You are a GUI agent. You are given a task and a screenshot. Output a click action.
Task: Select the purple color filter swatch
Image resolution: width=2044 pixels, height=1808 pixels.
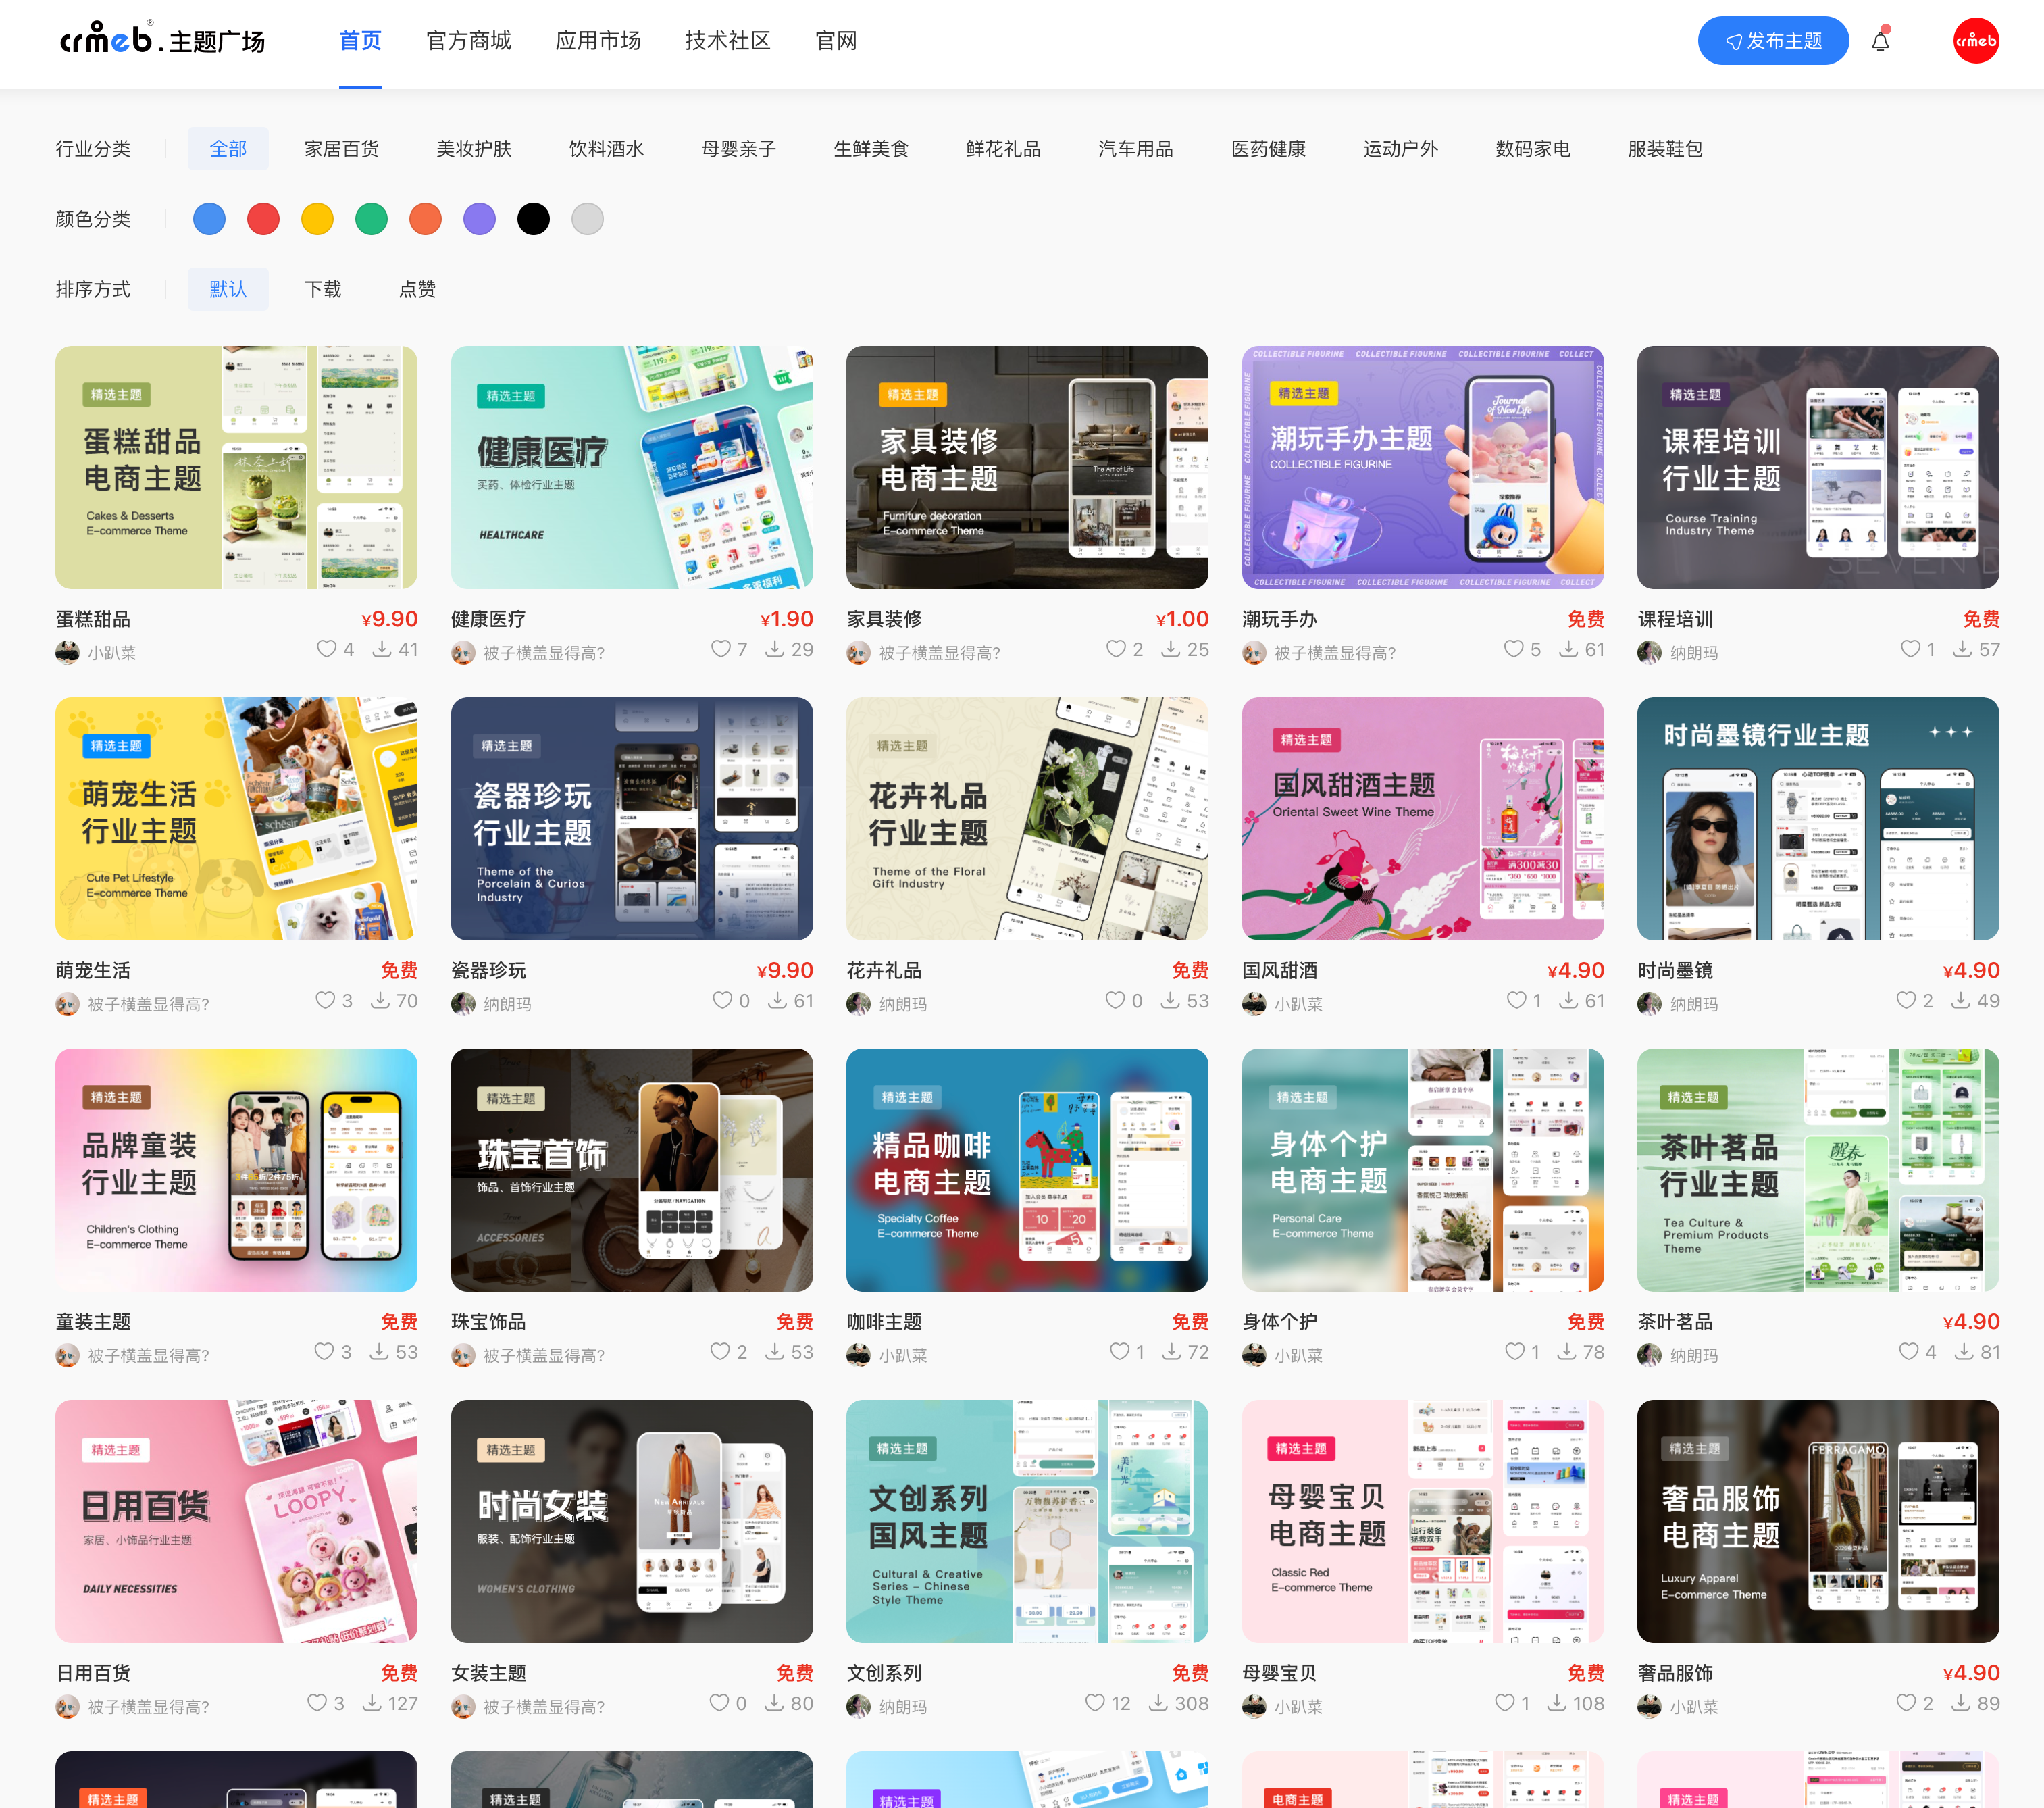click(x=479, y=219)
